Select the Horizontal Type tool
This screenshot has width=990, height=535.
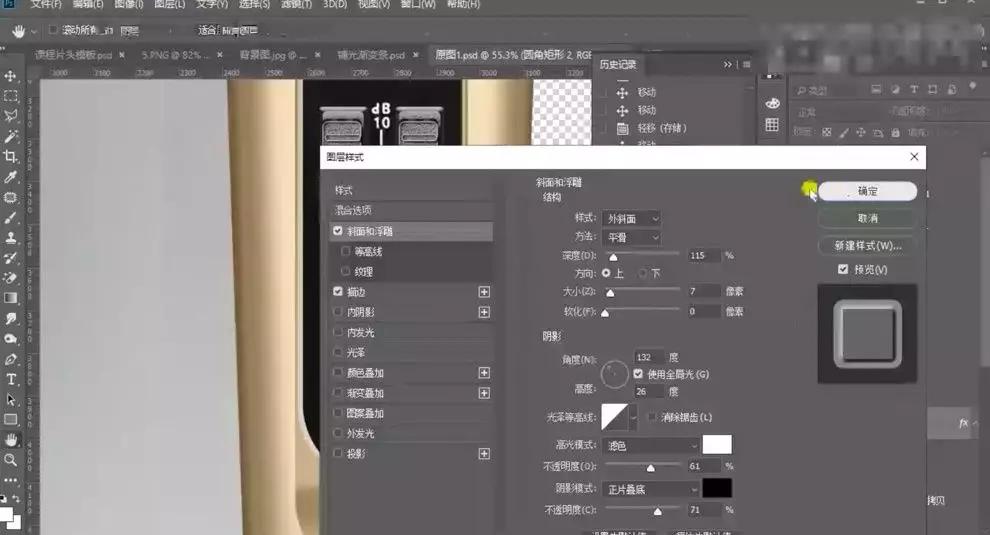pyautogui.click(x=11, y=380)
